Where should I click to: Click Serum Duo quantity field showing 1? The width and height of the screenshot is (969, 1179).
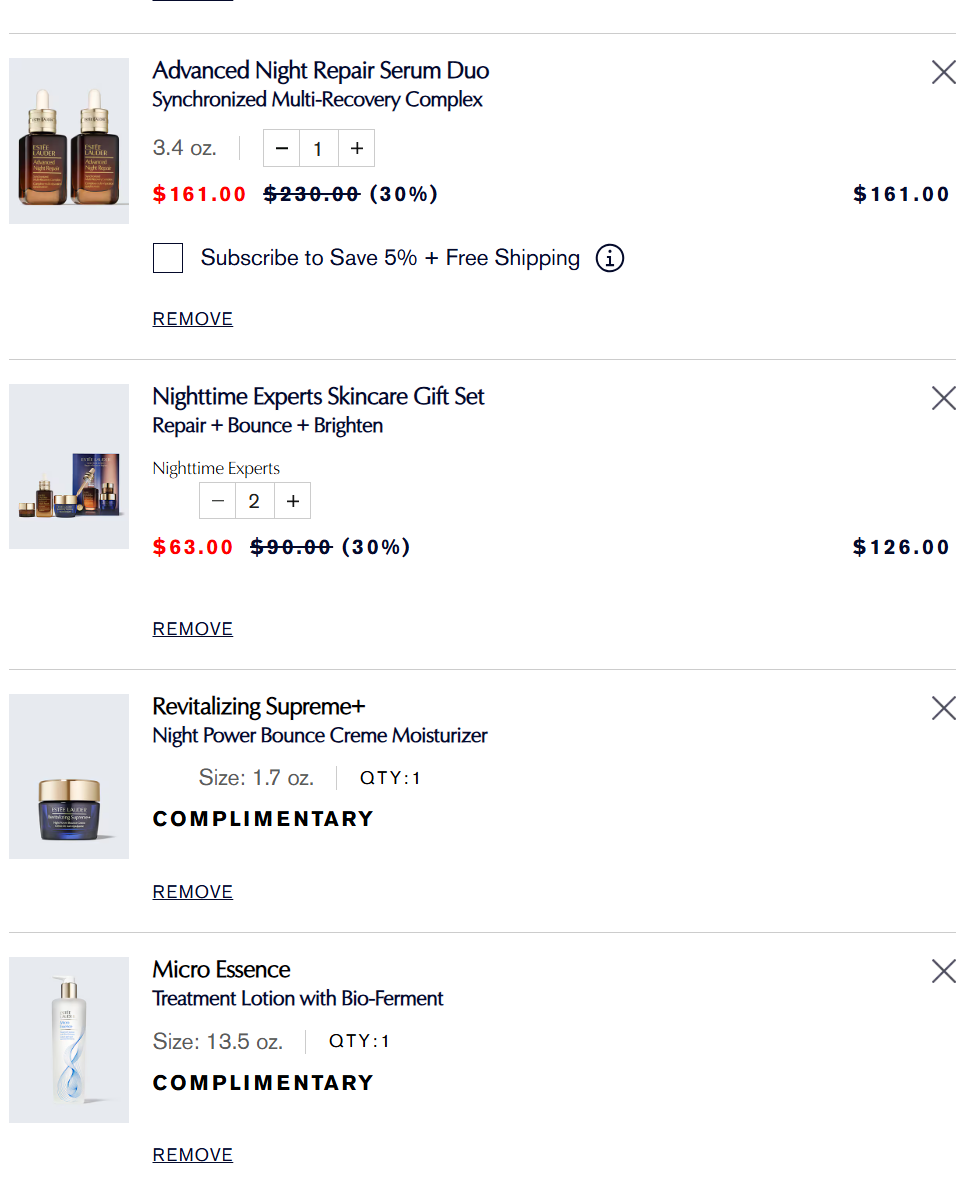coord(318,149)
